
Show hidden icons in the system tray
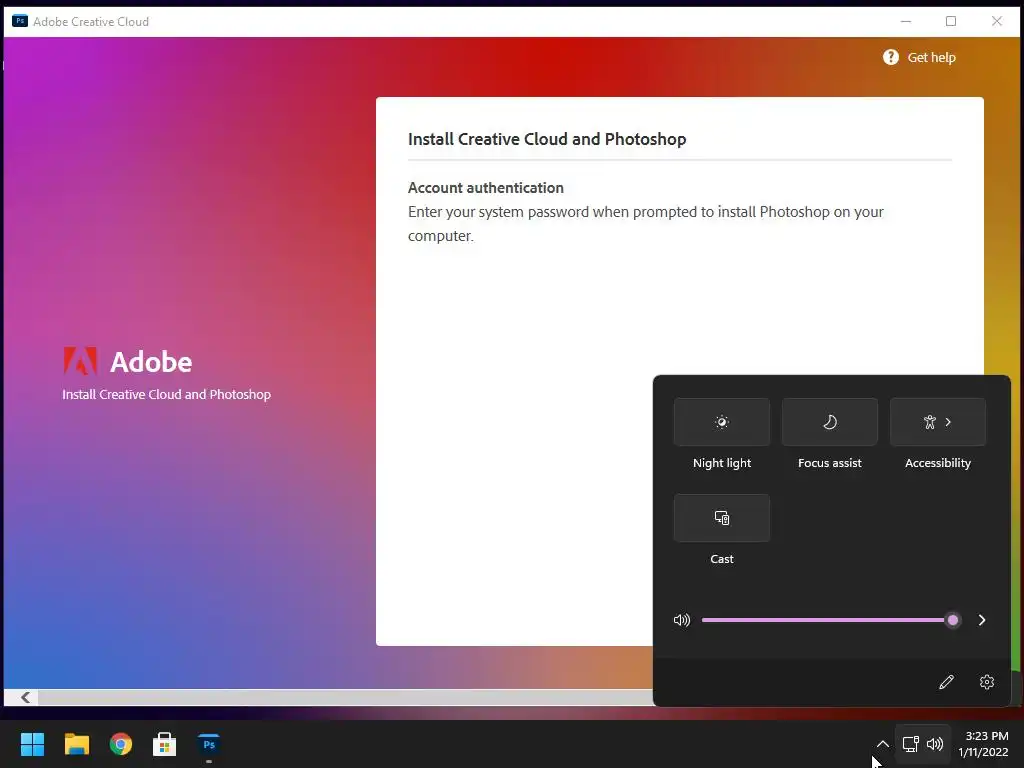[x=882, y=744]
